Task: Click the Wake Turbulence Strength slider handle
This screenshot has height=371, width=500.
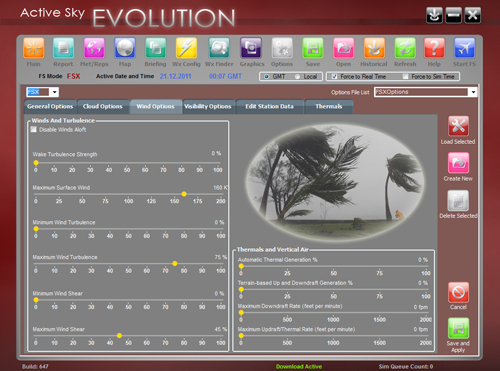Action: coord(36,163)
